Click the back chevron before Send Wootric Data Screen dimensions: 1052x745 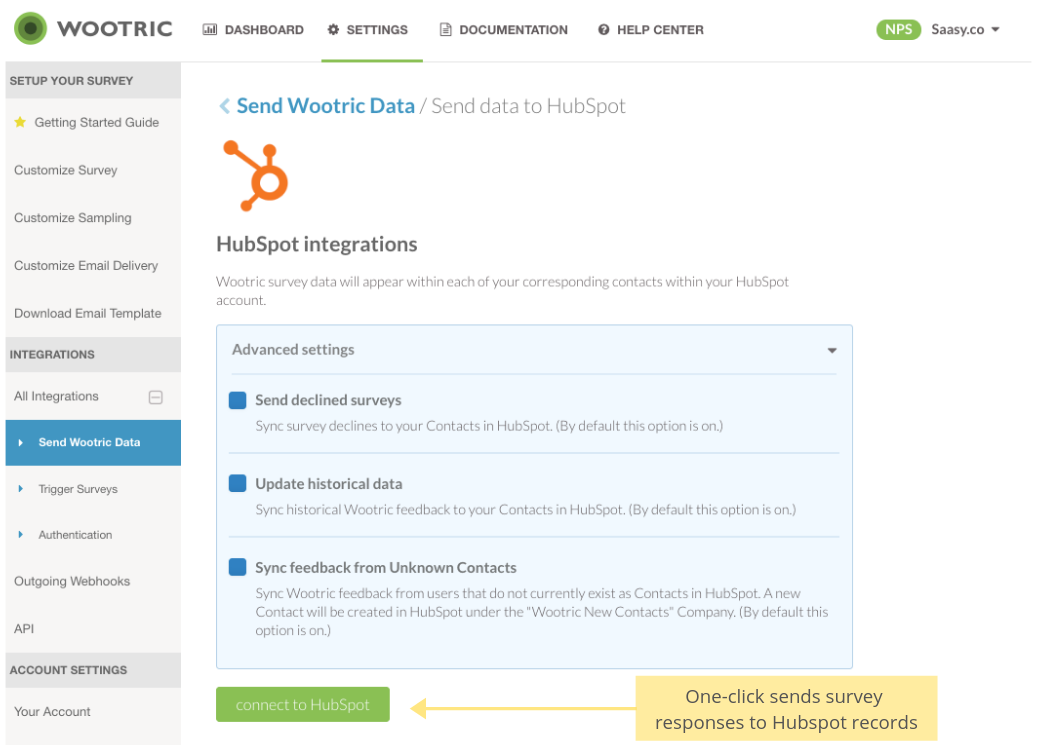click(x=224, y=106)
